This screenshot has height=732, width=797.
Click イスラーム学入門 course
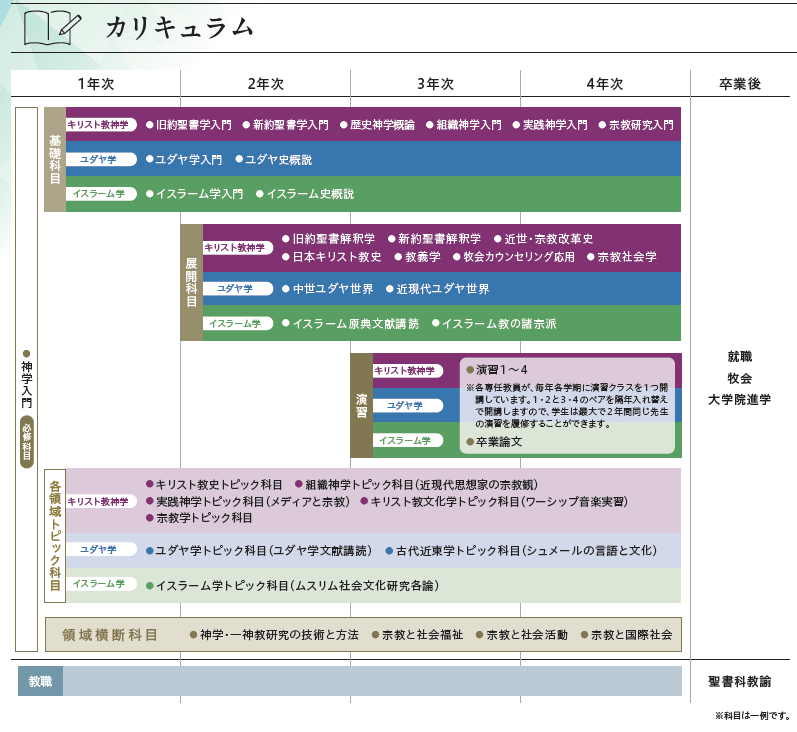[195, 194]
